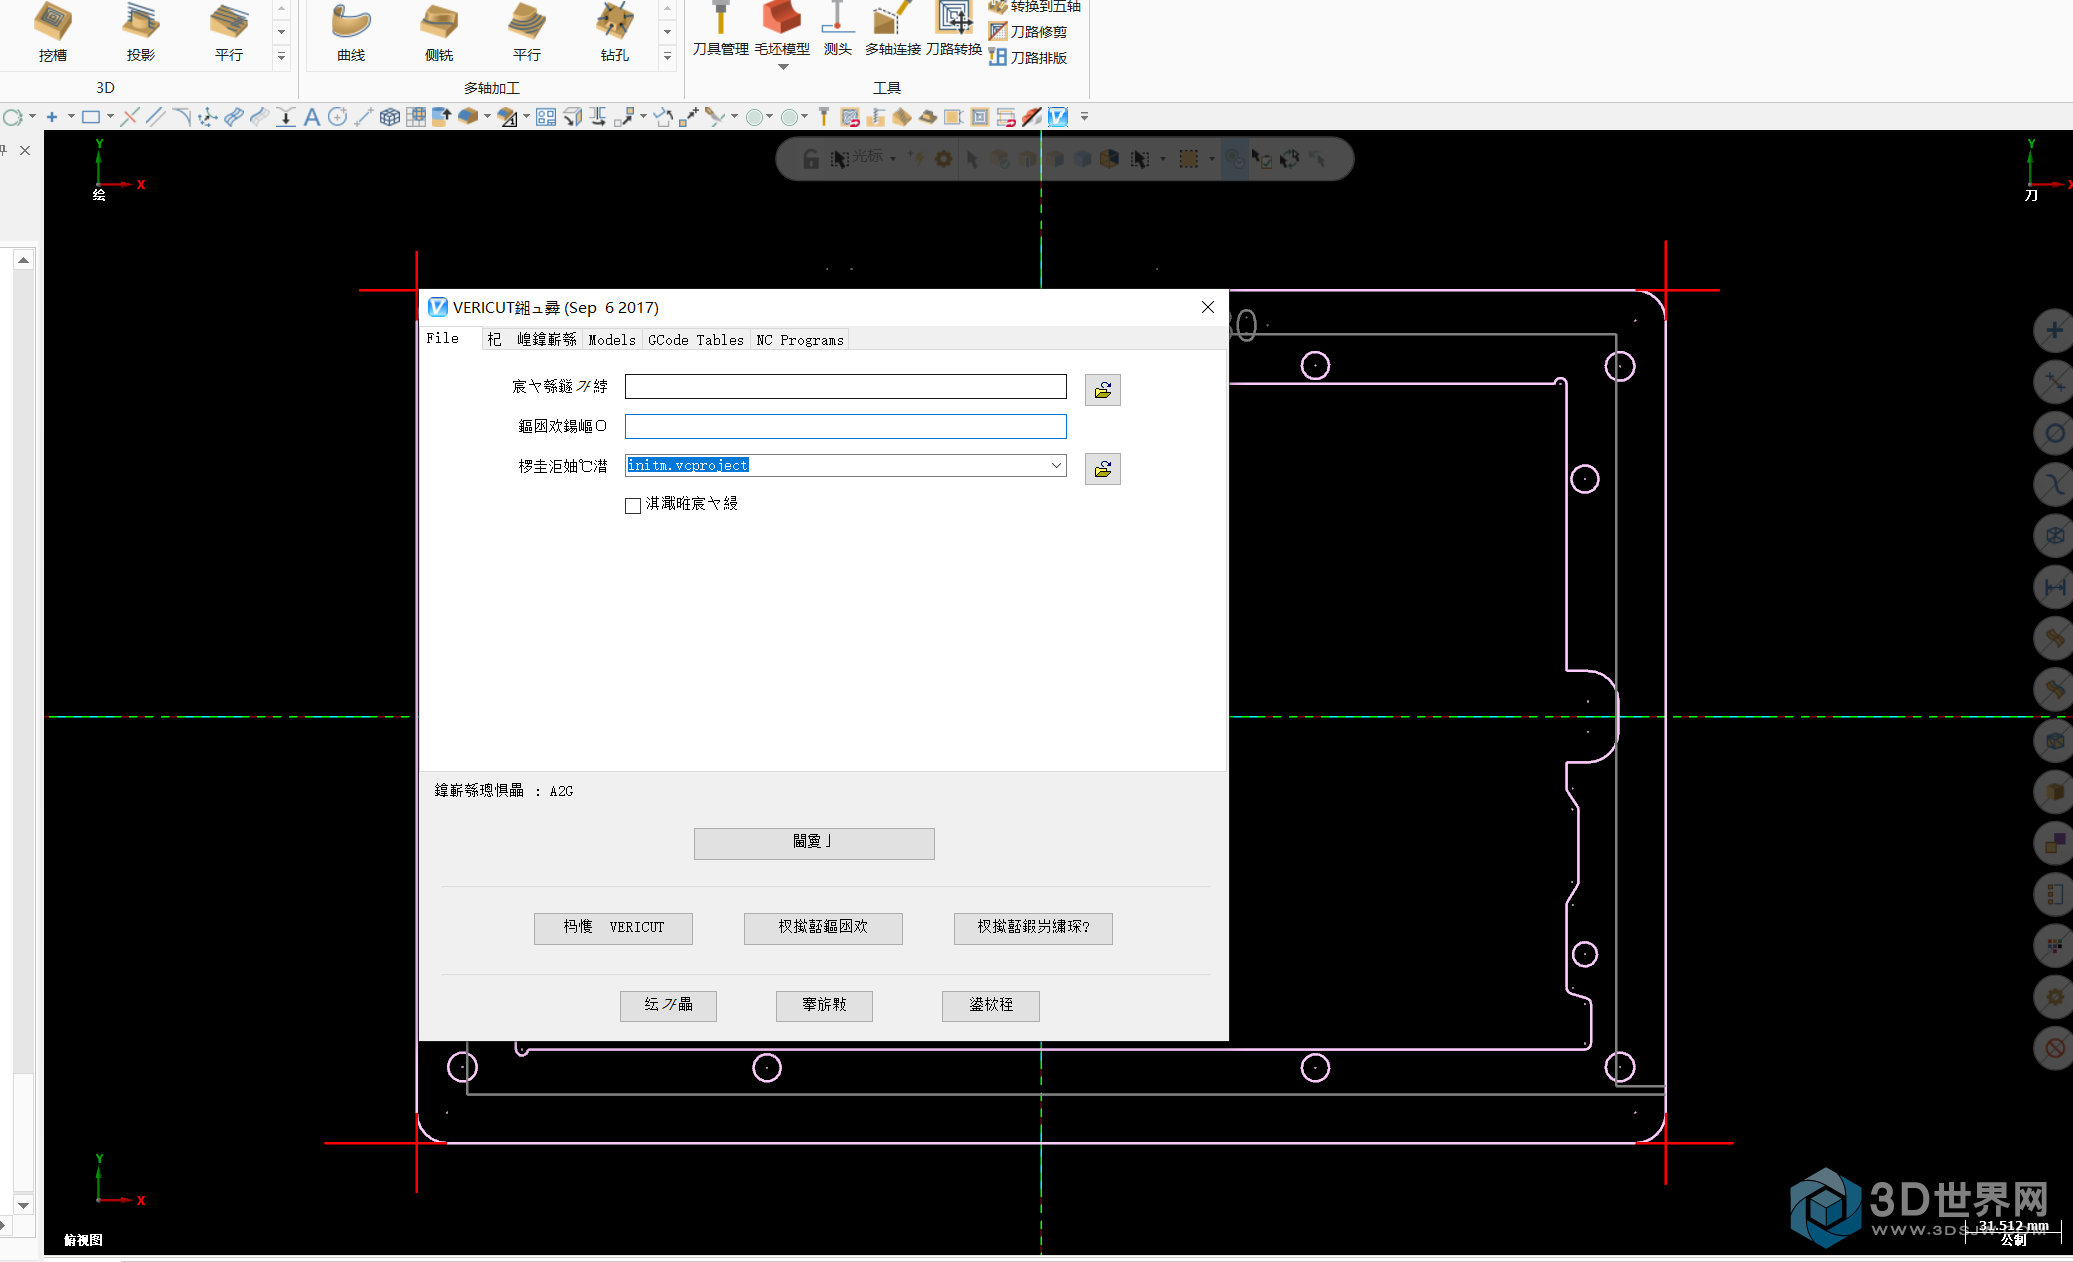Switch to the NC Programs tab
The height and width of the screenshot is (1262, 2073).
tap(800, 340)
